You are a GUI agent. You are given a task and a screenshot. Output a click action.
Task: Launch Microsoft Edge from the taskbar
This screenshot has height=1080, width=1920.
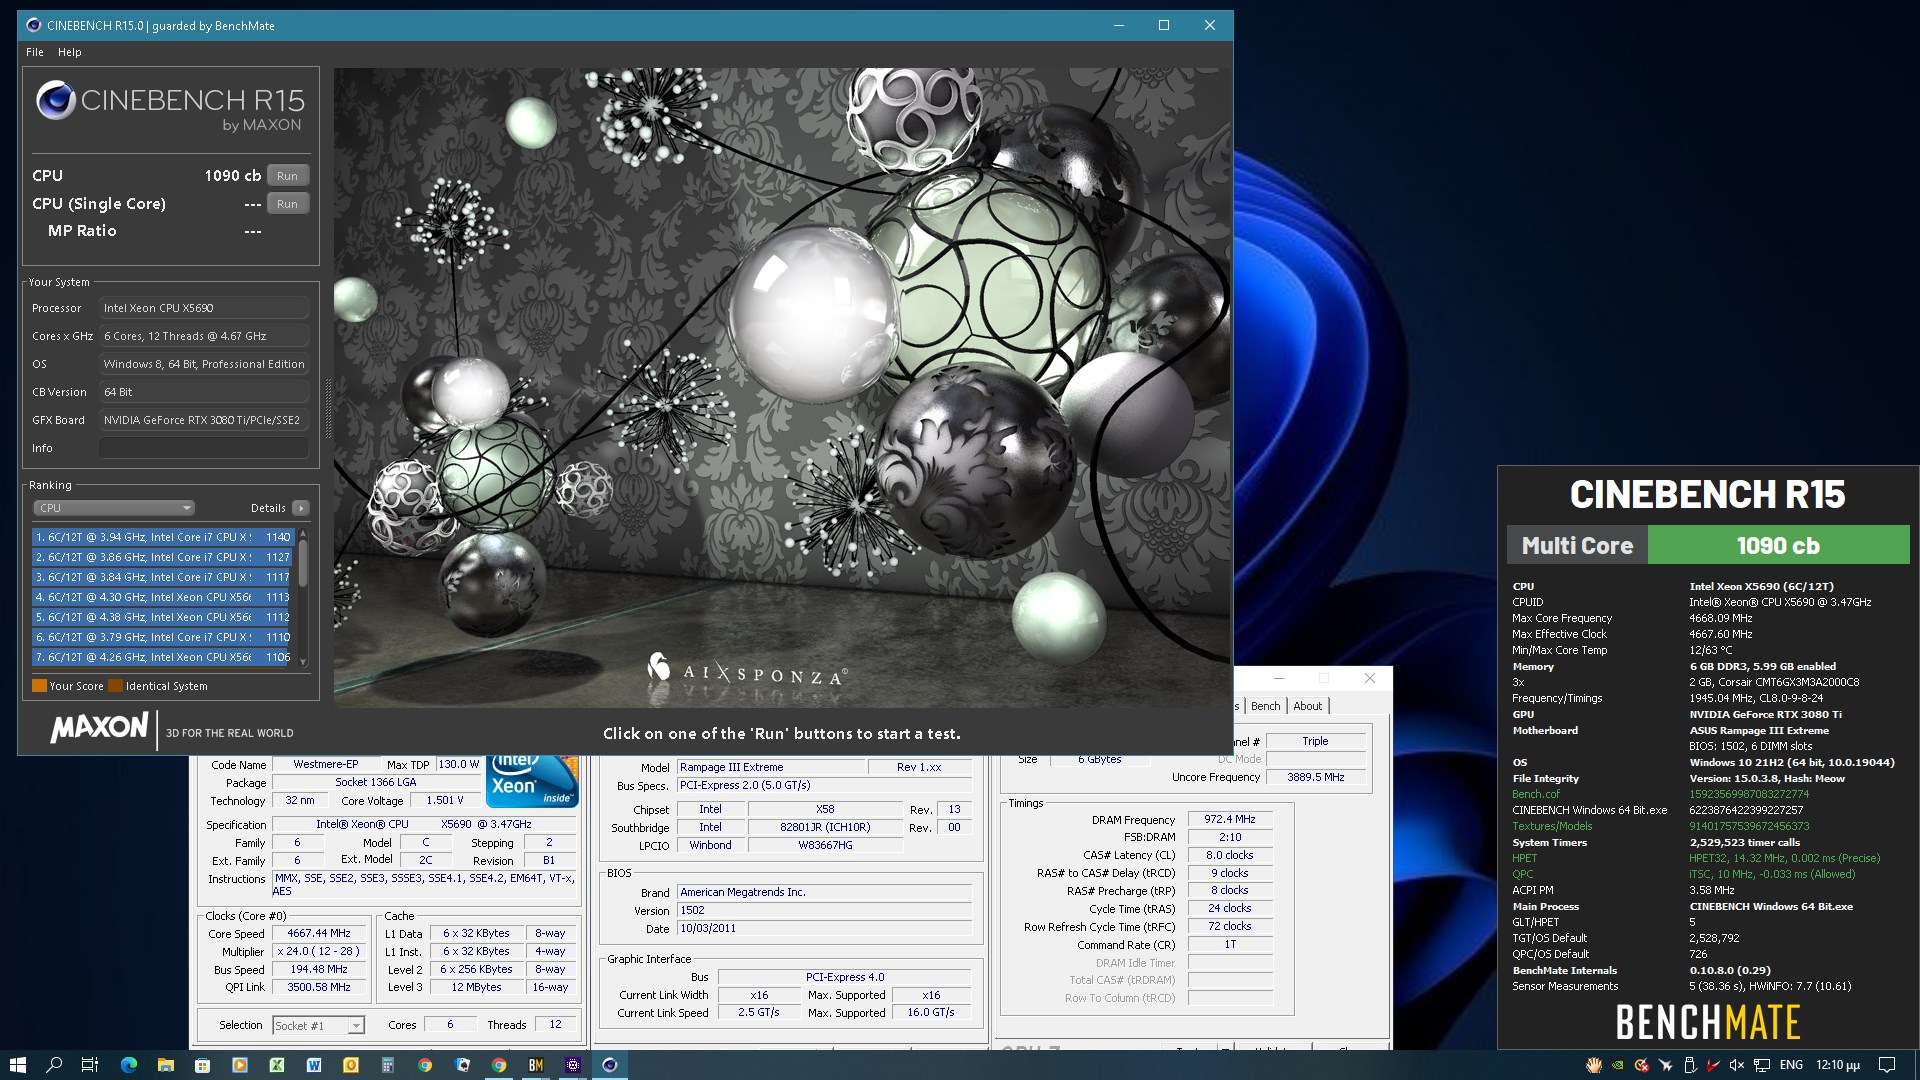point(129,1065)
